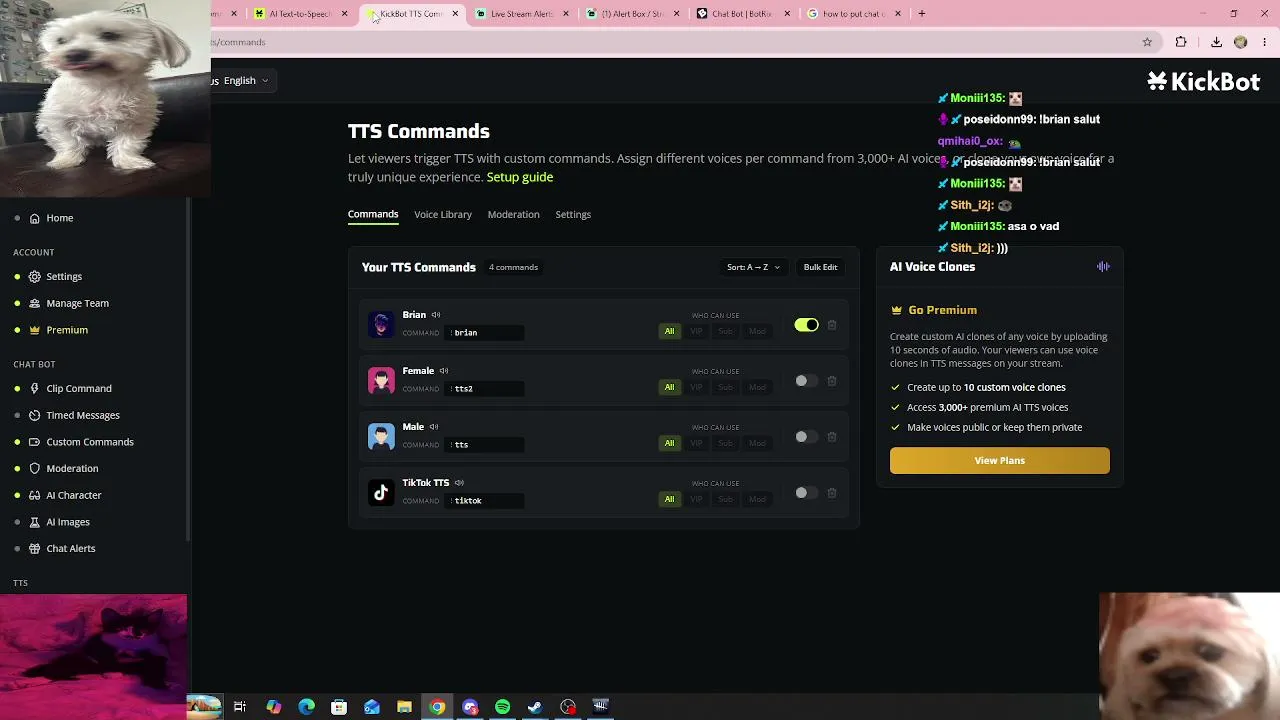Screen dimensions: 1280x720
Task: Select Sub permission for the Female command
Action: pos(726,388)
